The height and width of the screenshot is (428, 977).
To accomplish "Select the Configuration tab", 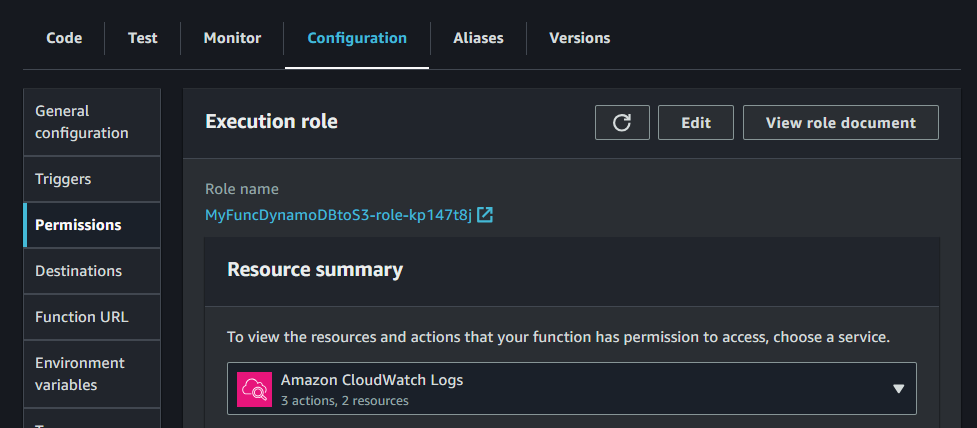I will [x=357, y=38].
